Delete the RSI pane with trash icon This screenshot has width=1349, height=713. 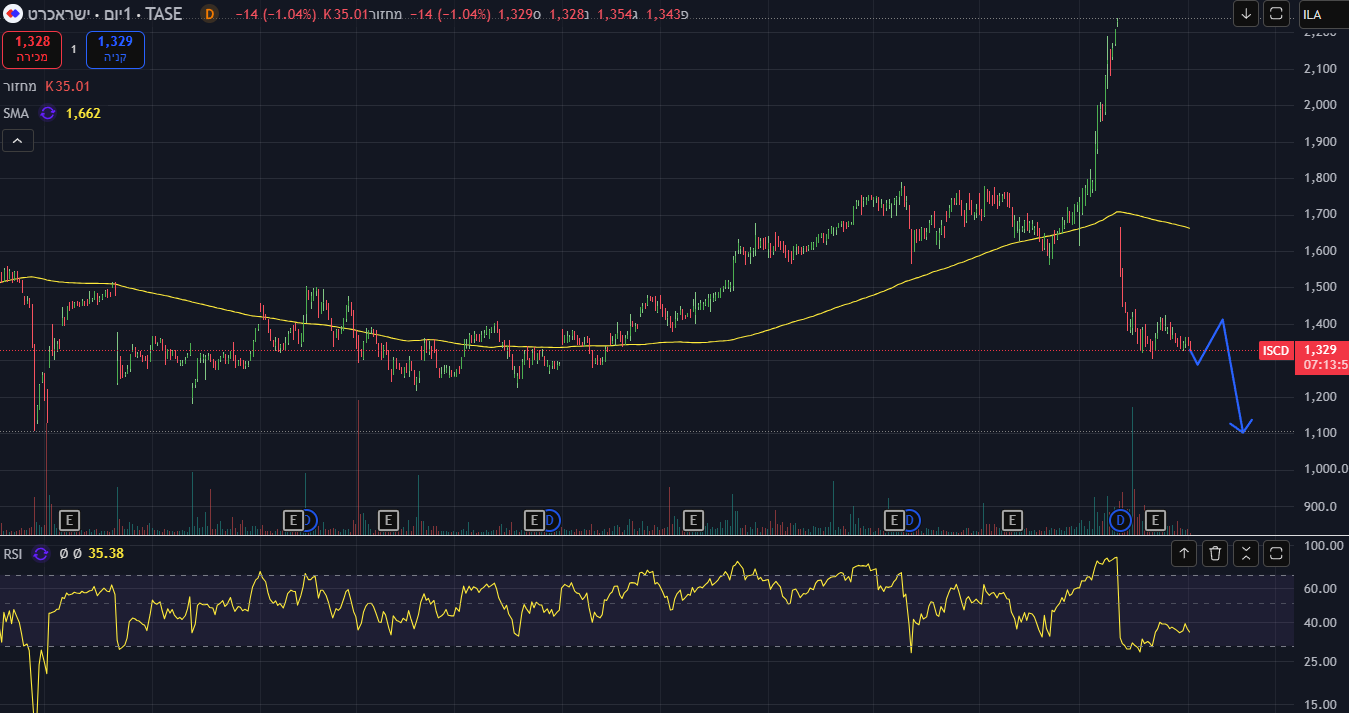pos(1215,553)
